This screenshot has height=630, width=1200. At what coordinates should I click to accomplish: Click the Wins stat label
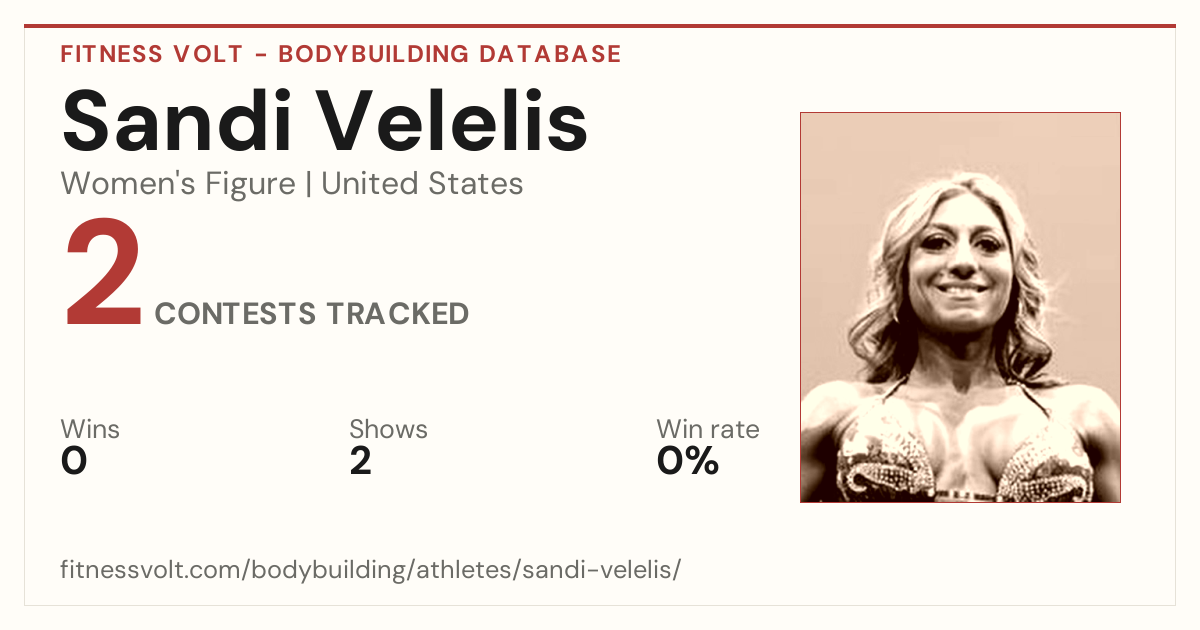pyautogui.click(x=90, y=430)
